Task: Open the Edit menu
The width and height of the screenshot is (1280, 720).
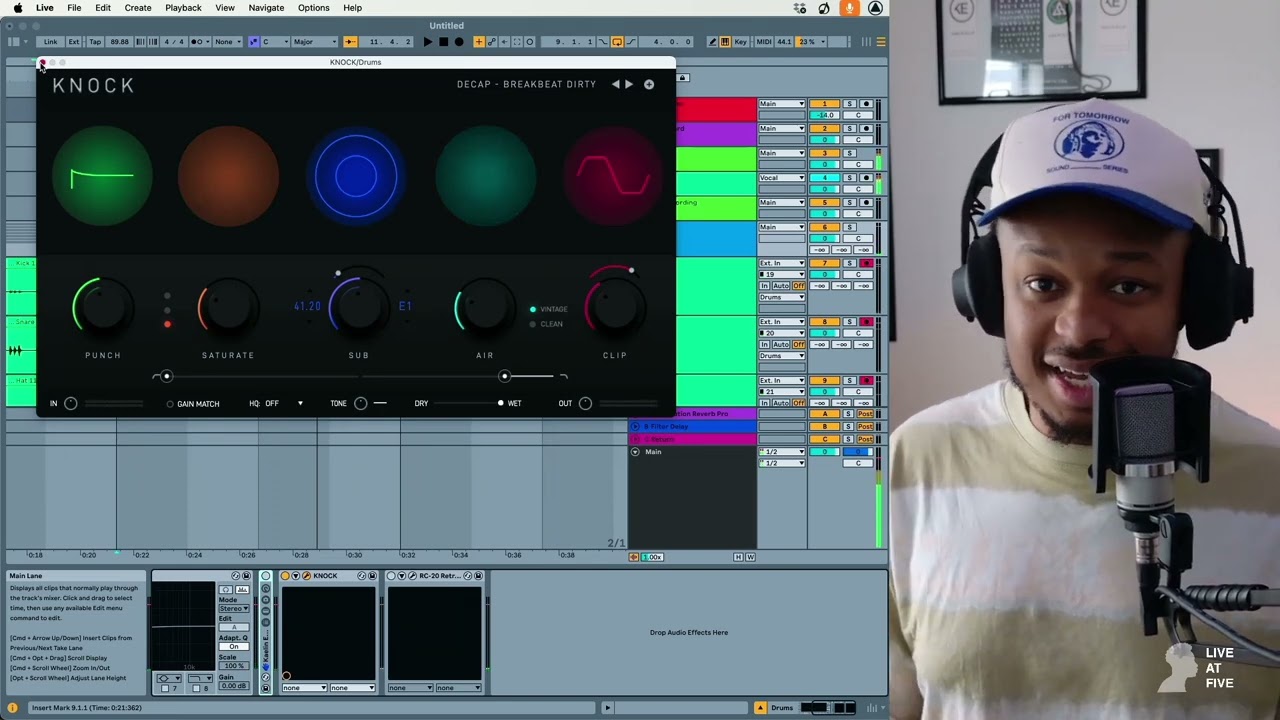Action: 103,8
